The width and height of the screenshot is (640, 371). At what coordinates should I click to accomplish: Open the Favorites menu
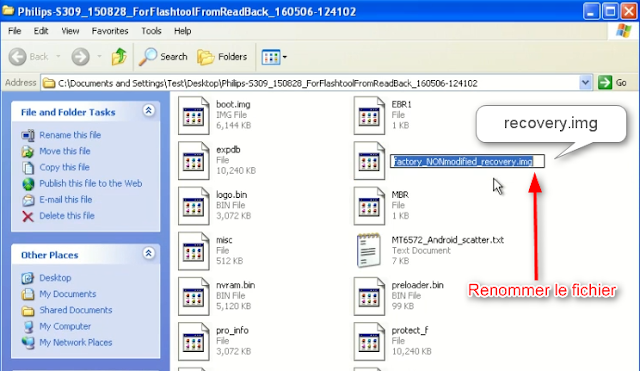pos(110,31)
